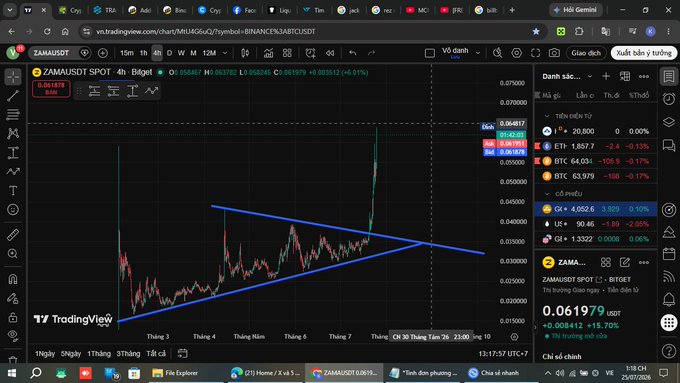Switch chart to fullscreen mode
The image size is (680, 383).
pyautogui.click(x=536, y=53)
